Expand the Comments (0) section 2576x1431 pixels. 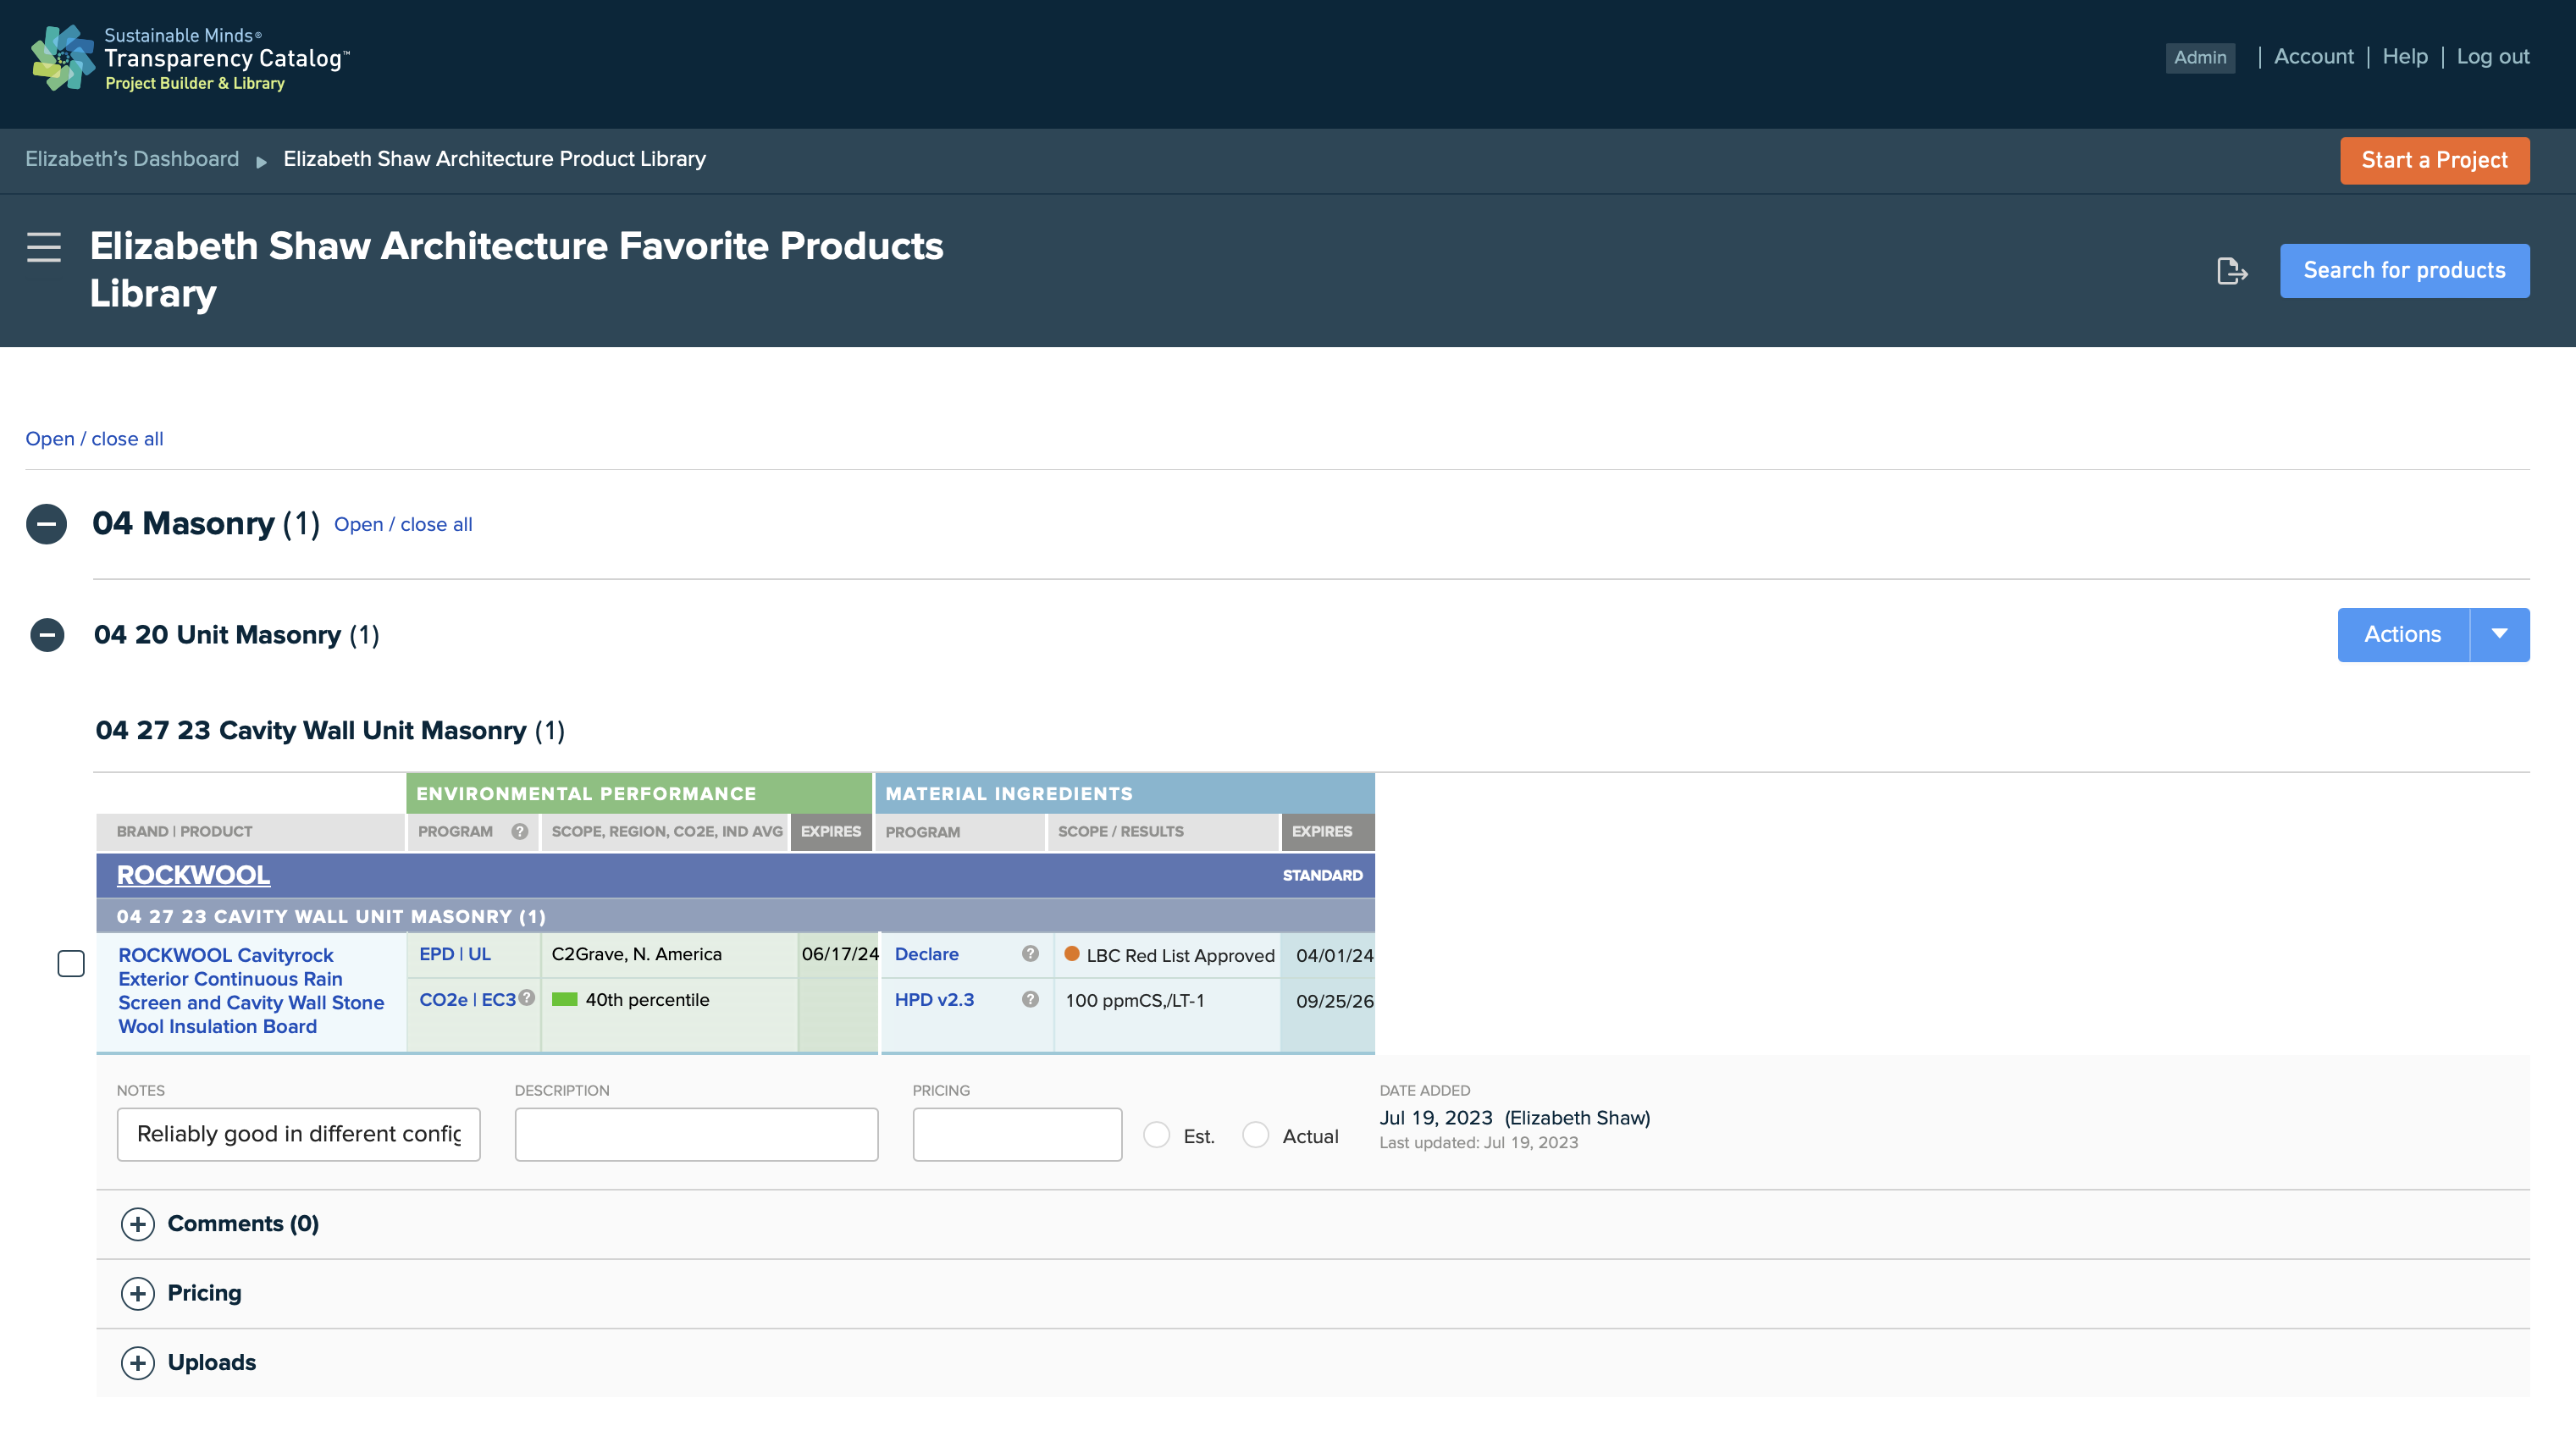(x=138, y=1224)
